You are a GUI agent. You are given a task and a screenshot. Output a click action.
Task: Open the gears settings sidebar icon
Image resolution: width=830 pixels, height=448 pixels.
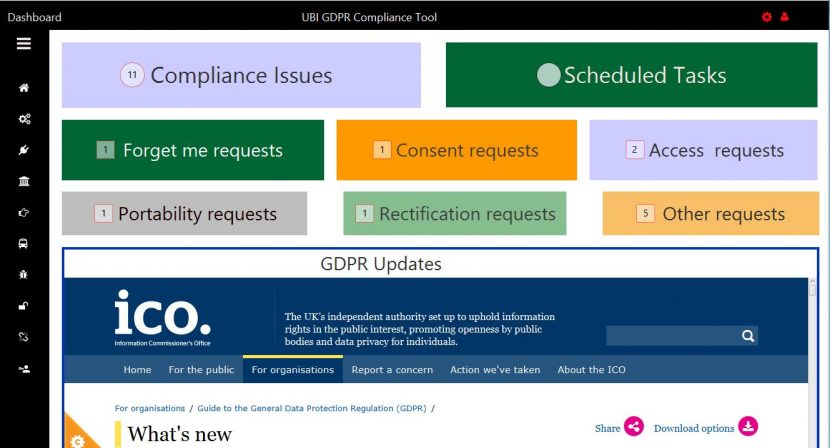coord(24,119)
